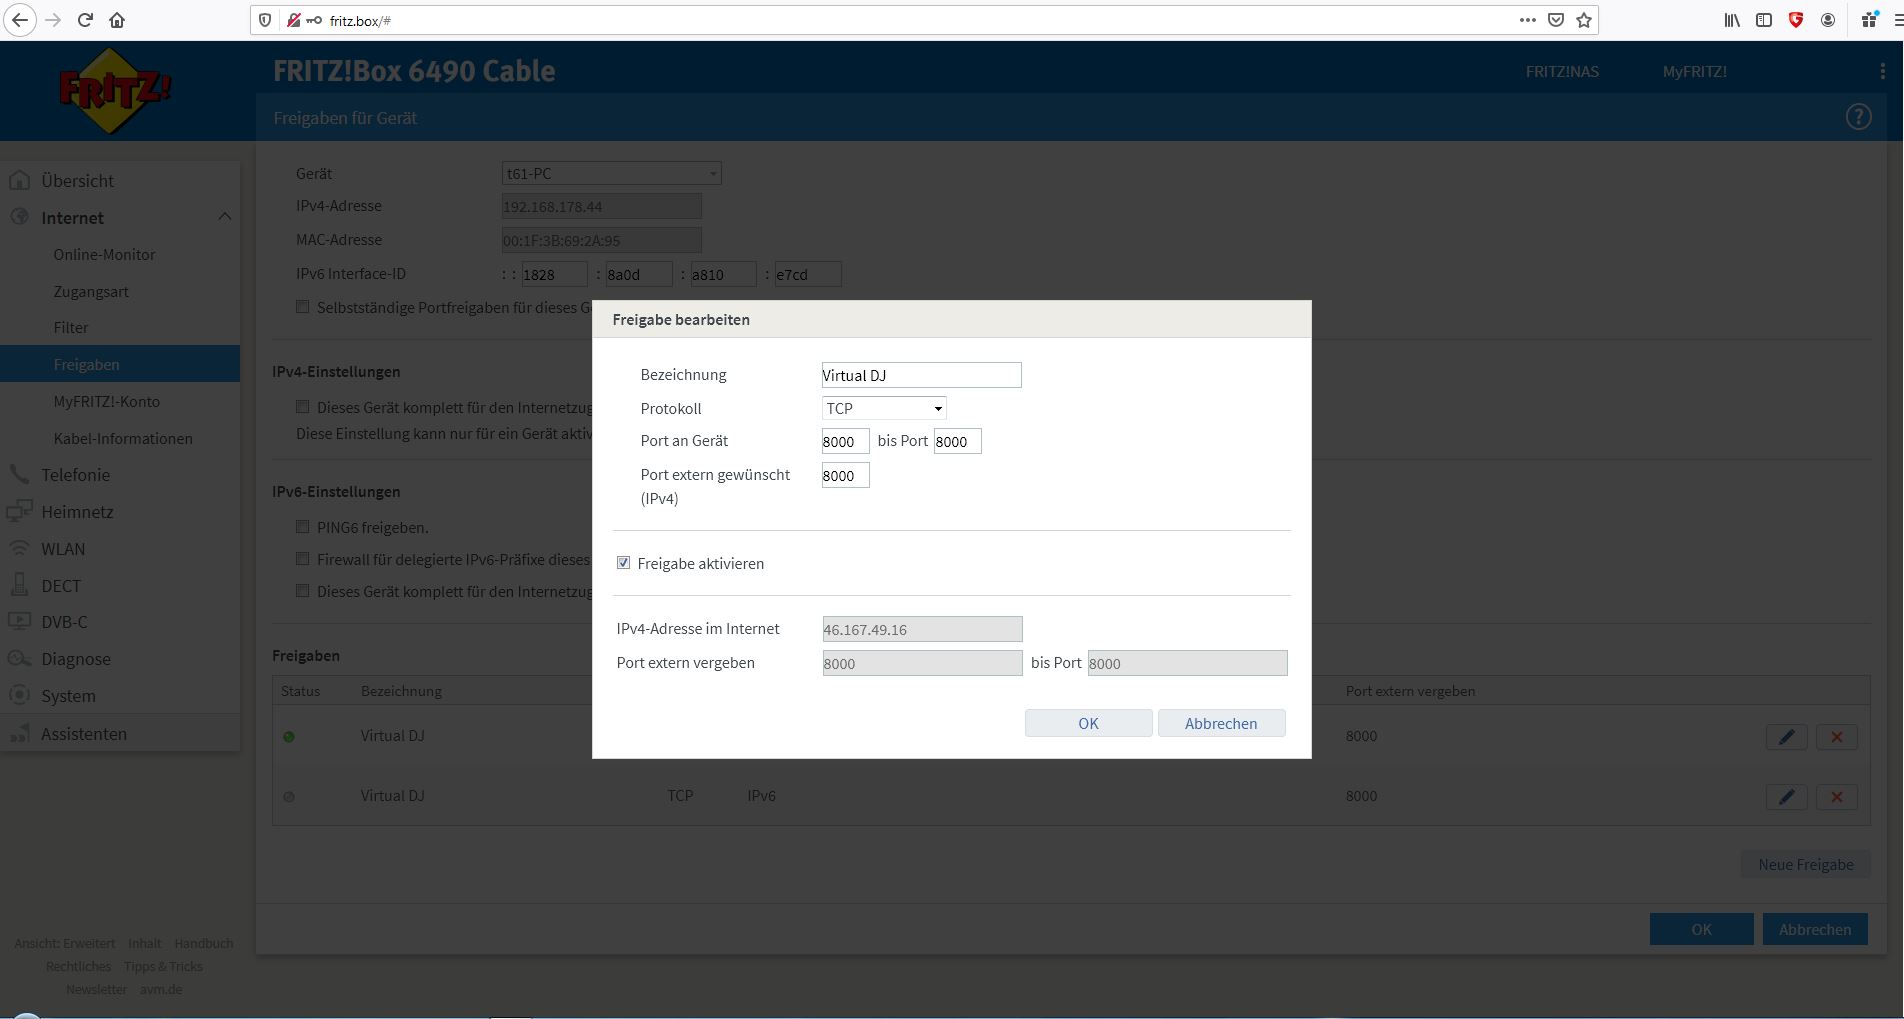Click the page-level blue Abbrechen button
The width and height of the screenshot is (1904, 1019).
1815,929
